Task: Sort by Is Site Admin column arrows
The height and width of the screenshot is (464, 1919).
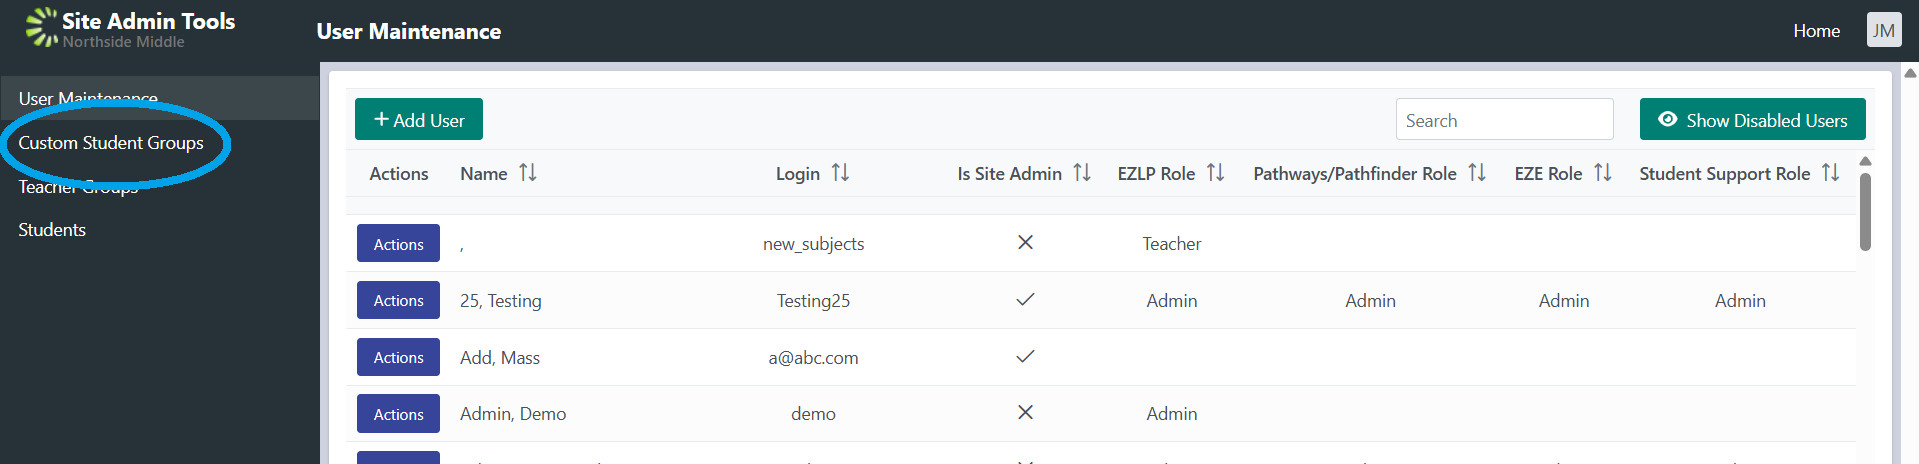Action: (x=1082, y=173)
